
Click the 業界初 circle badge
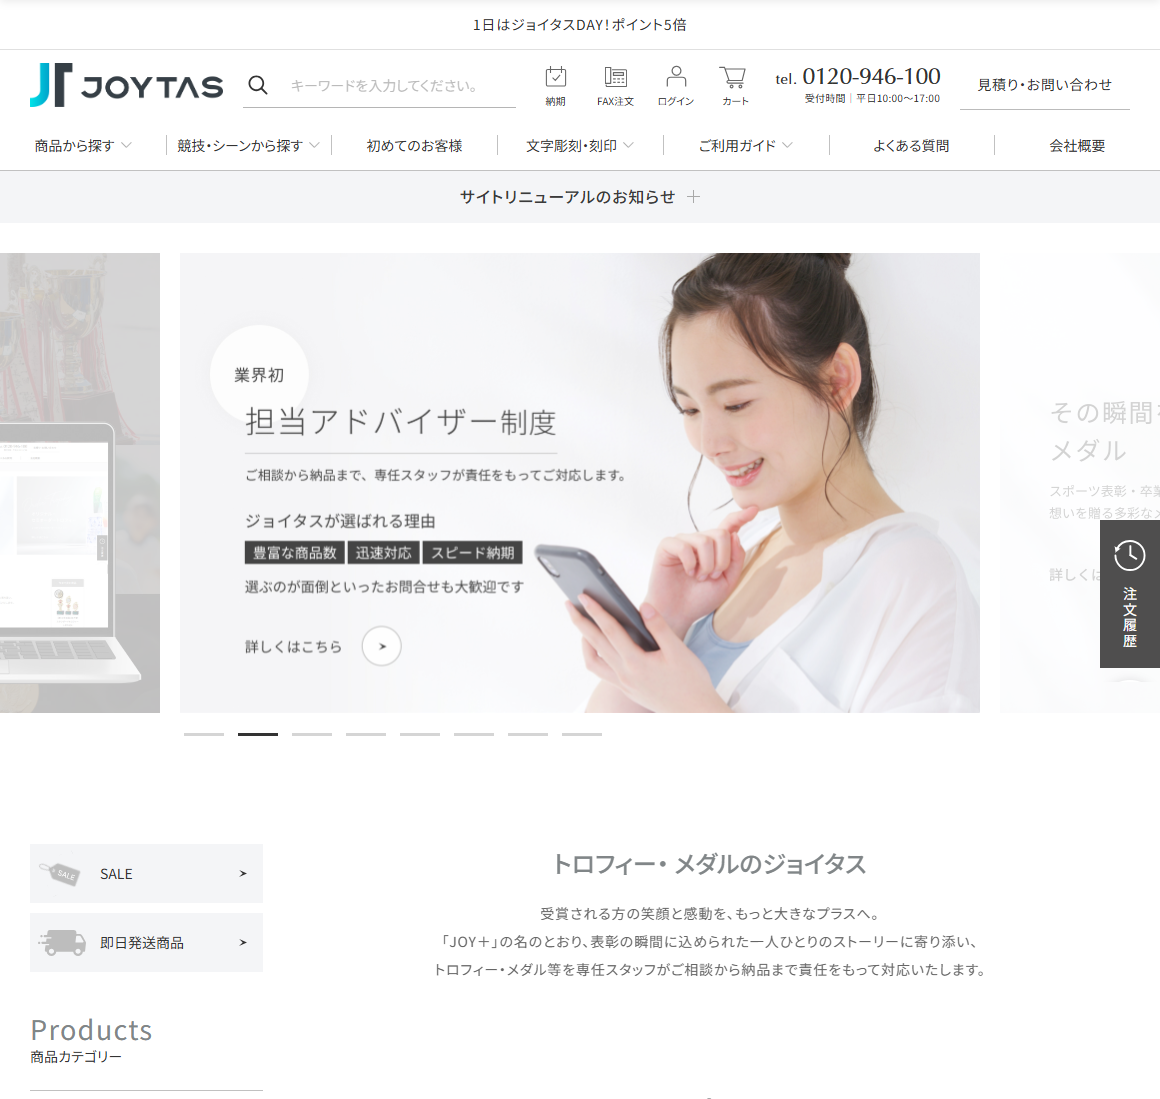(x=259, y=374)
